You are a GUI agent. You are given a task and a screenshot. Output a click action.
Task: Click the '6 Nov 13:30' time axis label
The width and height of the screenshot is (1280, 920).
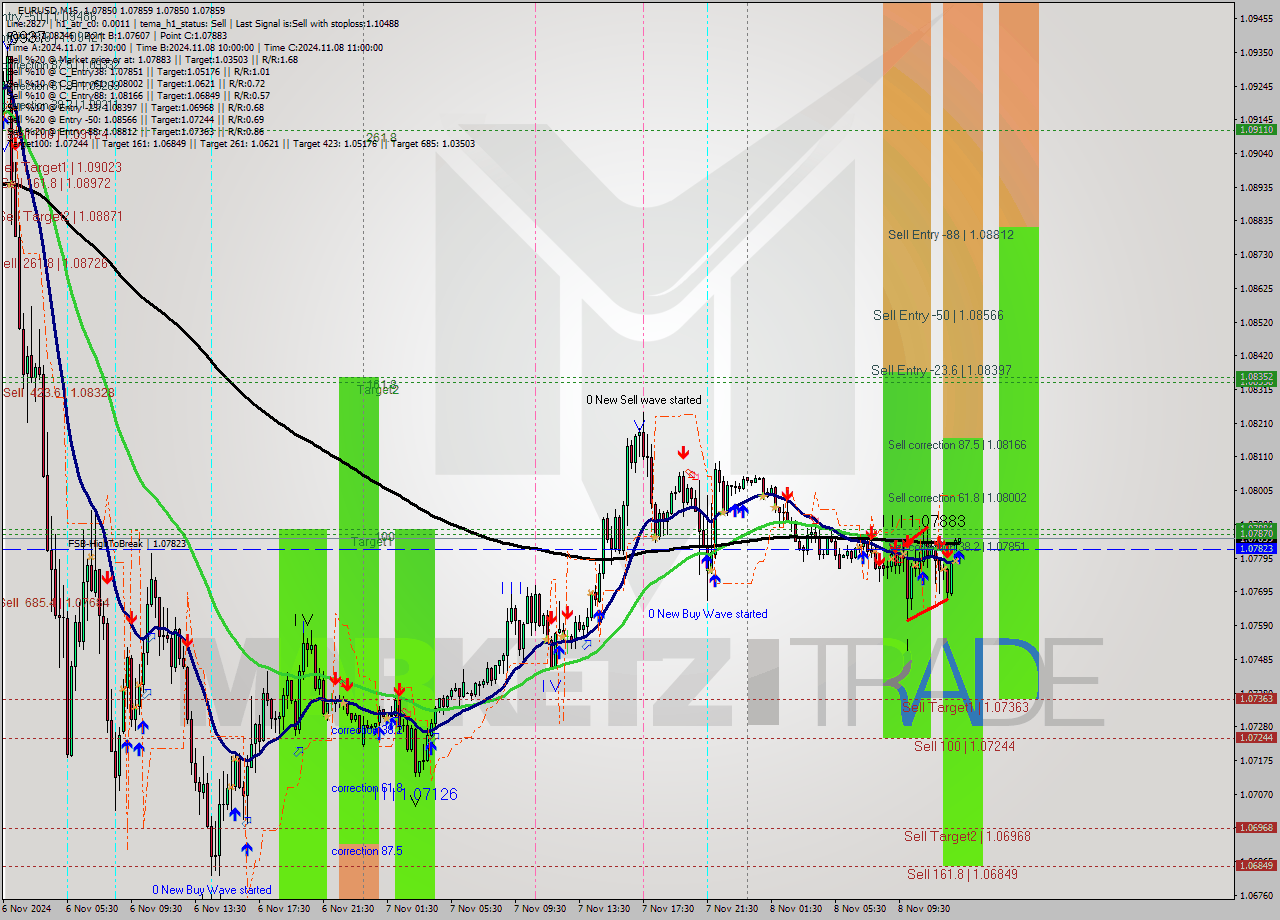tap(221, 909)
